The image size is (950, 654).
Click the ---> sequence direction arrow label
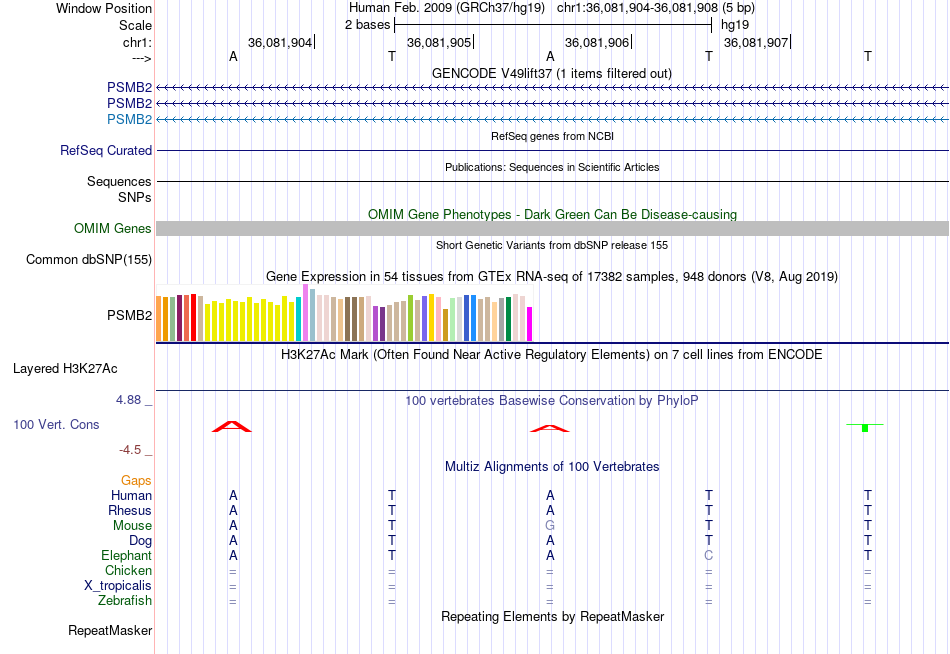pos(142,58)
